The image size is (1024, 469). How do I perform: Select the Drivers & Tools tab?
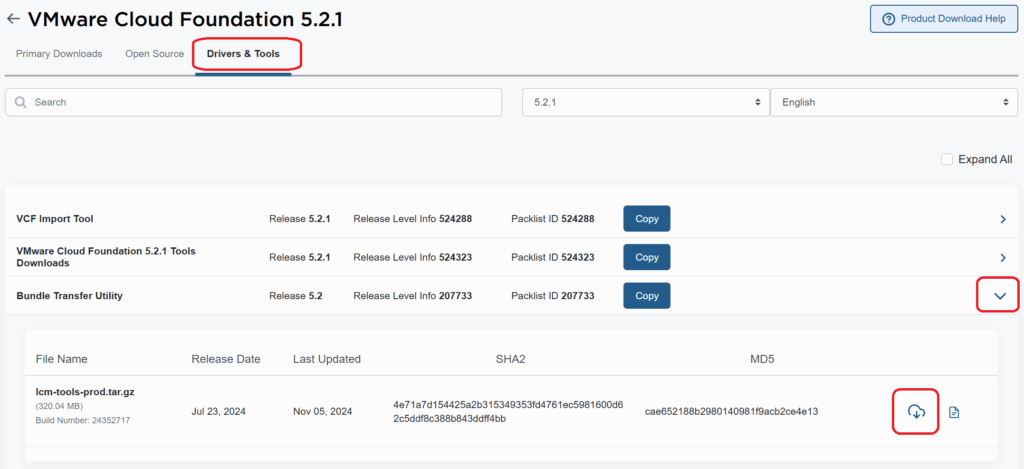tap(243, 54)
